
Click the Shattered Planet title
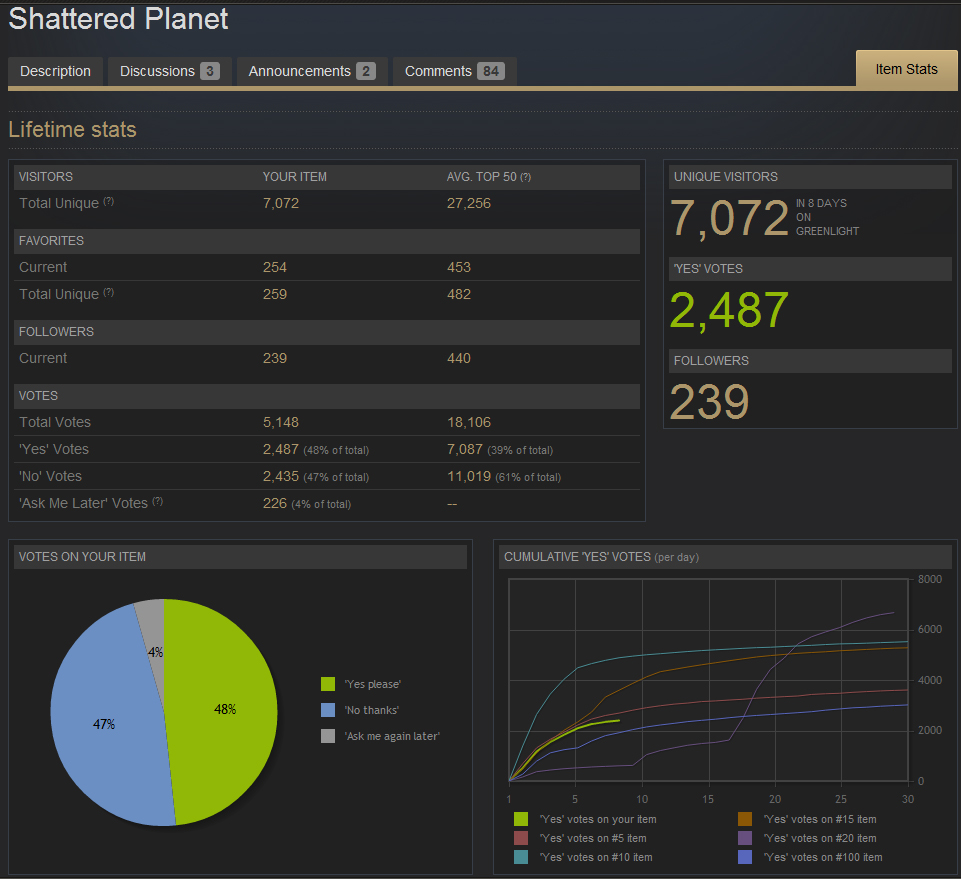click(x=118, y=19)
